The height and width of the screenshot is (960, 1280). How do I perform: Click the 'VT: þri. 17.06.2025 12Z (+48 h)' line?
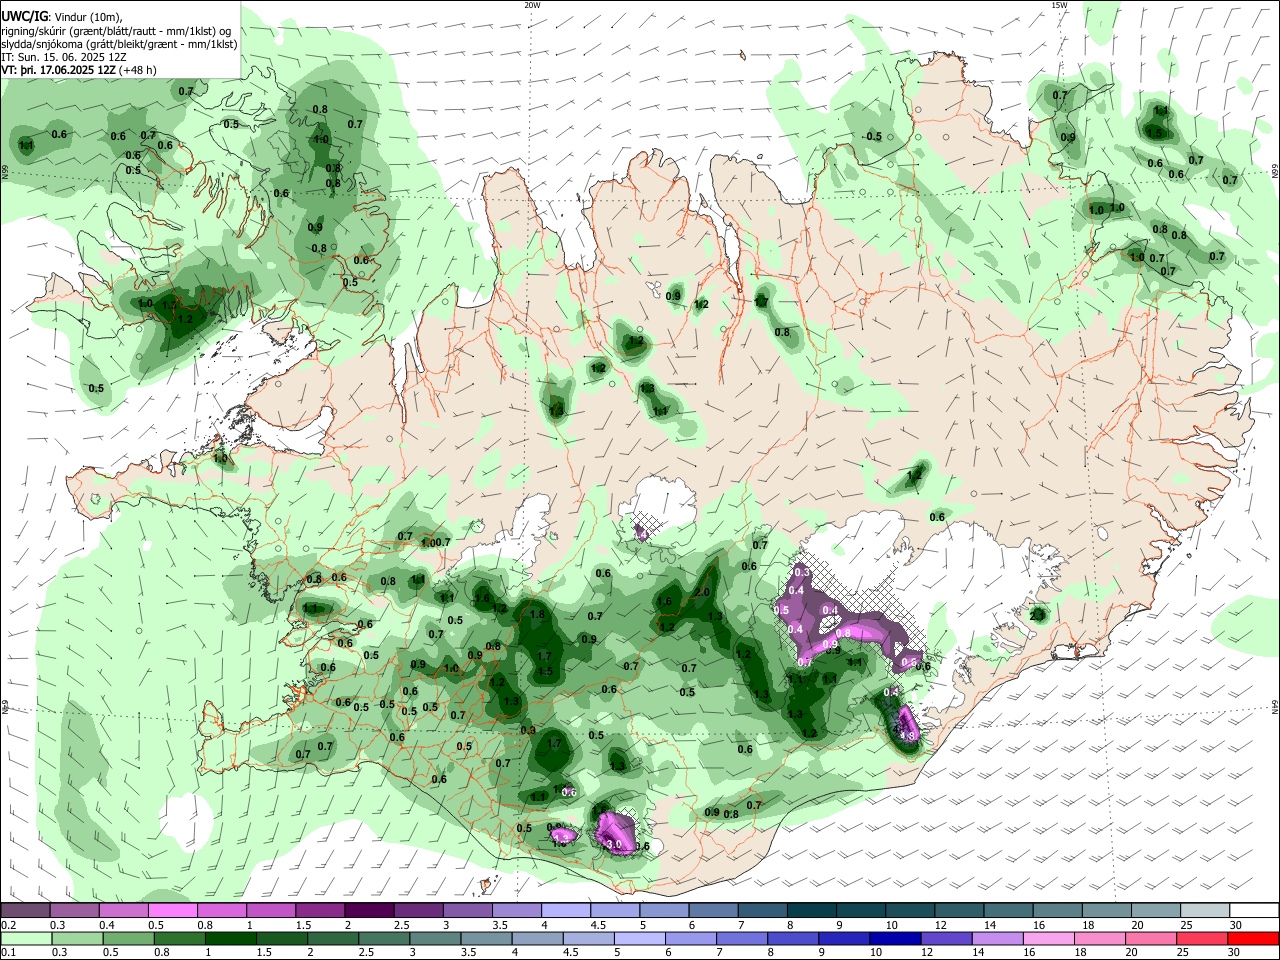[79, 70]
